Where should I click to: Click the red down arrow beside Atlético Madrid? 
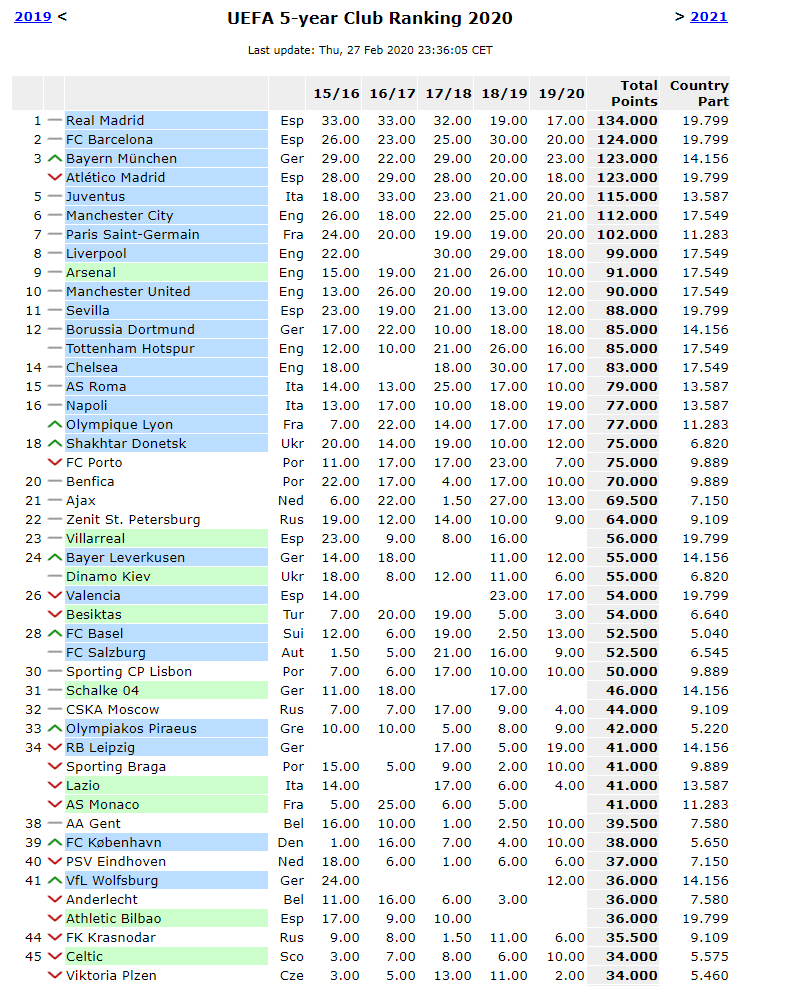click(x=55, y=177)
